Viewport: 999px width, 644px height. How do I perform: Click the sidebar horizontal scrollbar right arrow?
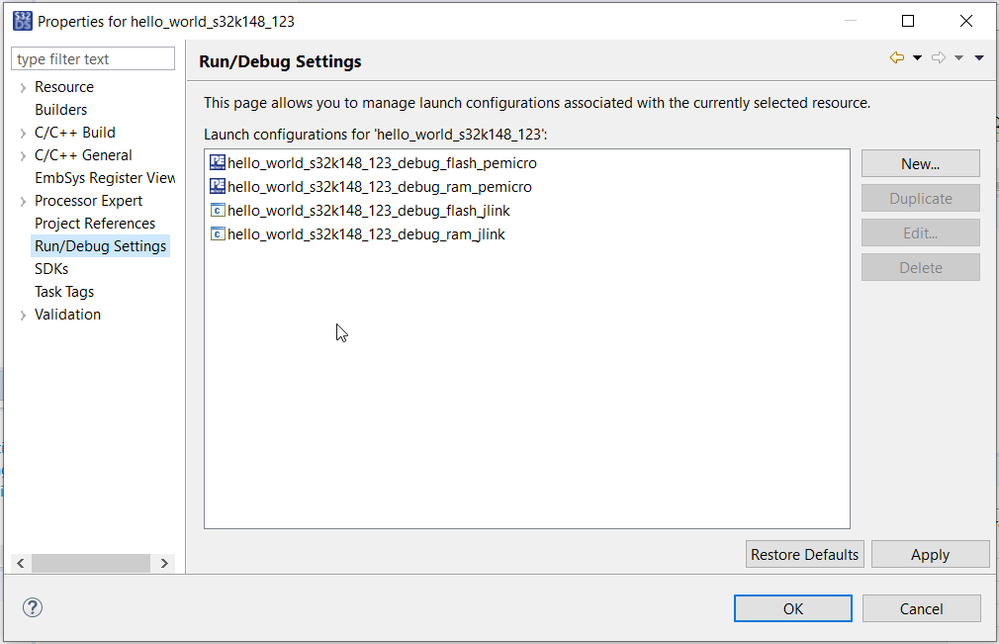(x=164, y=563)
